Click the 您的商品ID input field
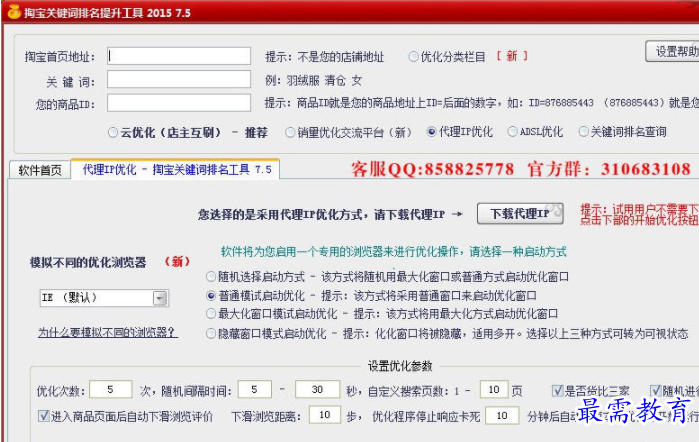 coord(179,103)
